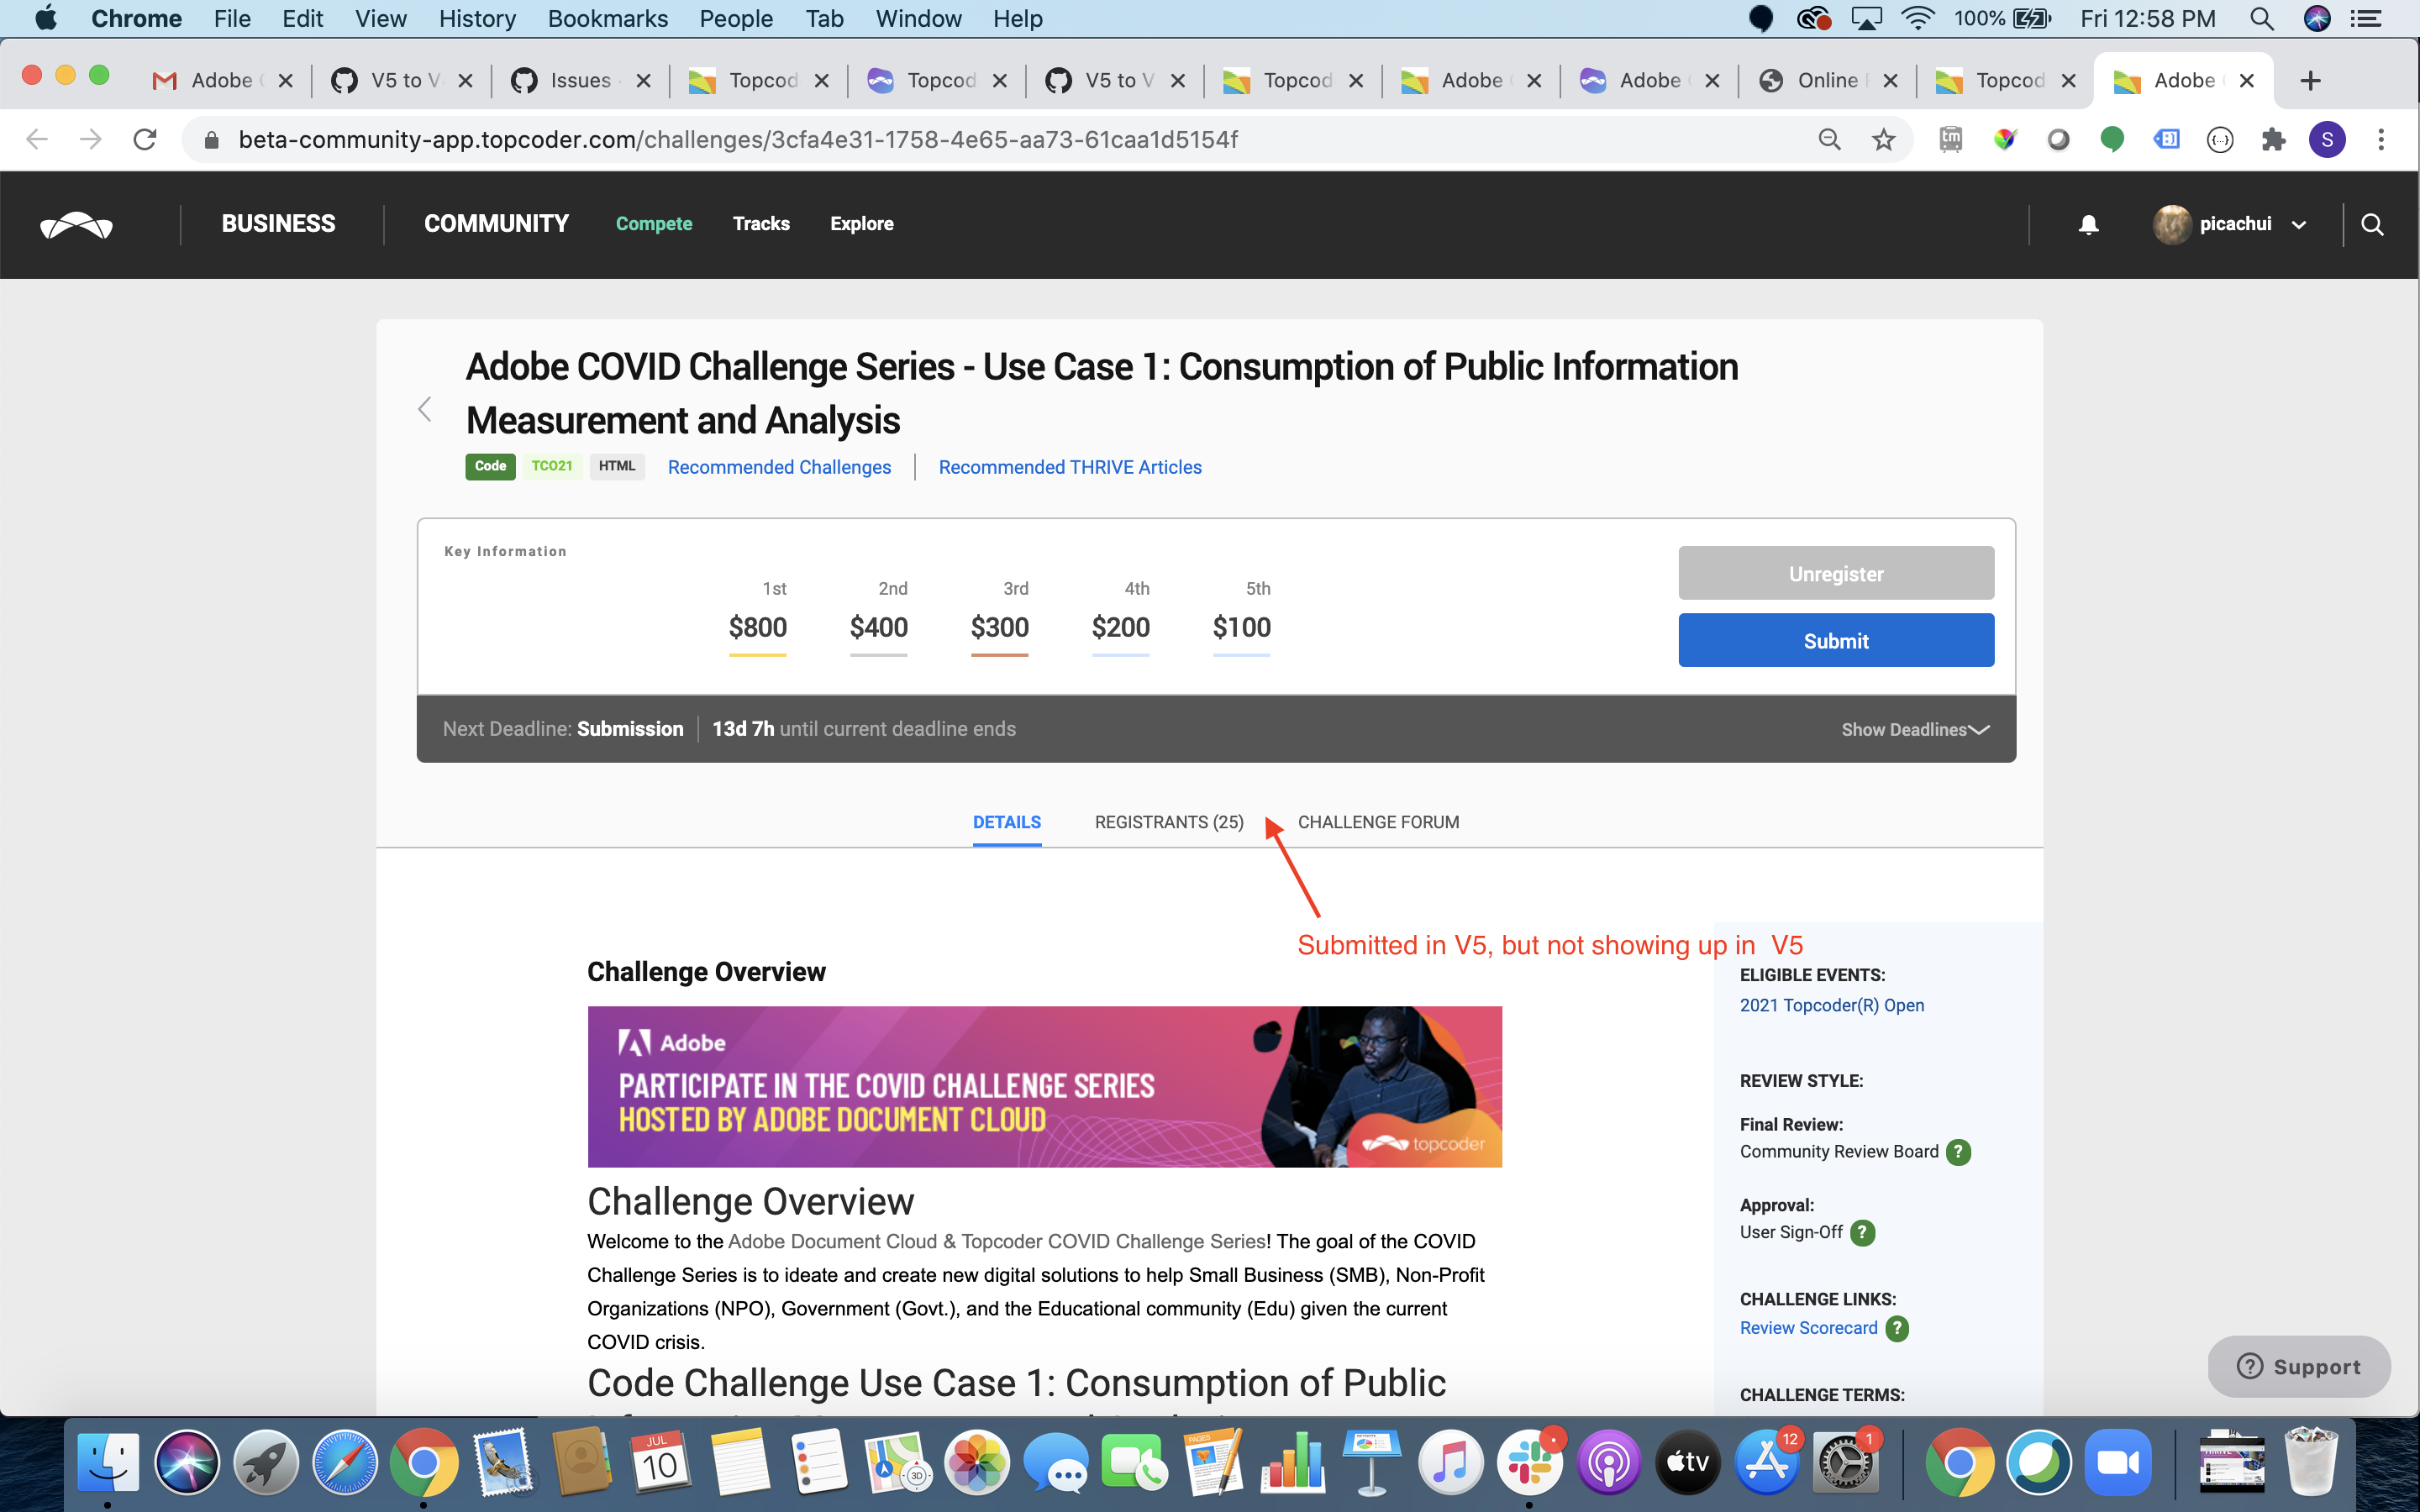This screenshot has width=2420, height=1512.
Task: Click the Spotlight search in menu bar
Action: coord(2261,18)
